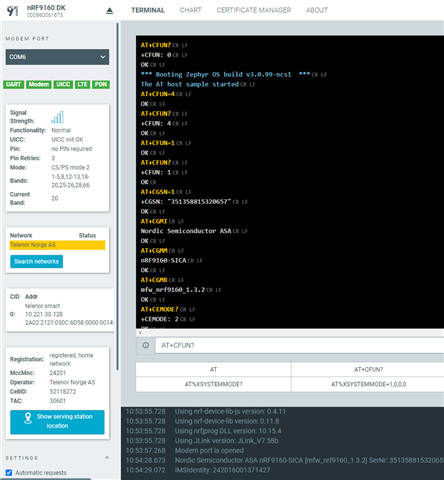444x480 pixels.
Task: Click the green UART status indicator
Action: (x=14, y=84)
